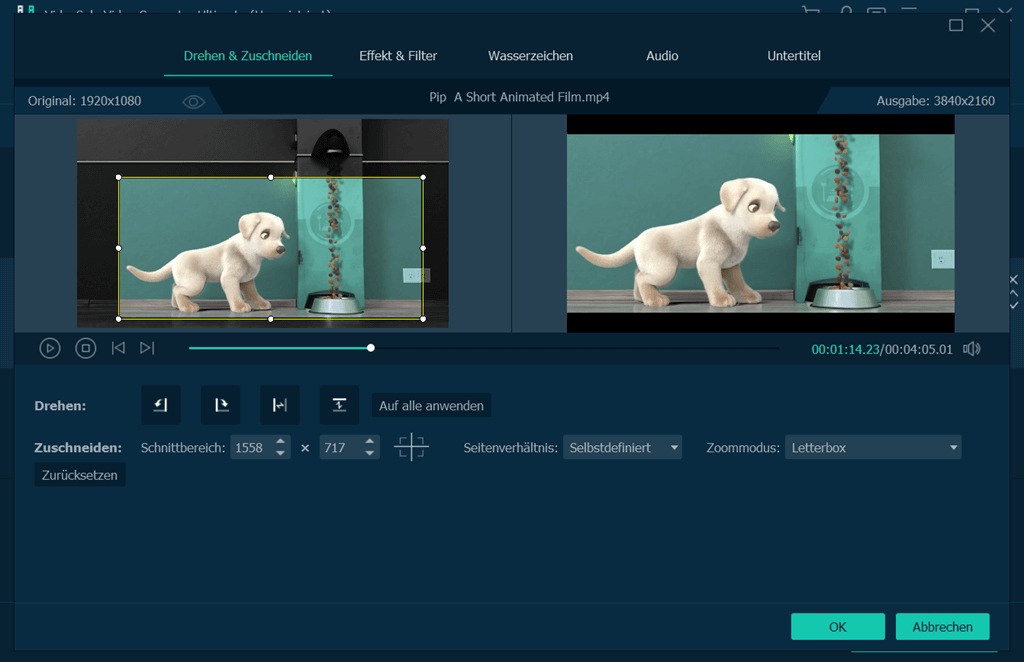Viewport: 1024px width, 662px height.
Task: Flip the video vertically
Action: (339, 405)
